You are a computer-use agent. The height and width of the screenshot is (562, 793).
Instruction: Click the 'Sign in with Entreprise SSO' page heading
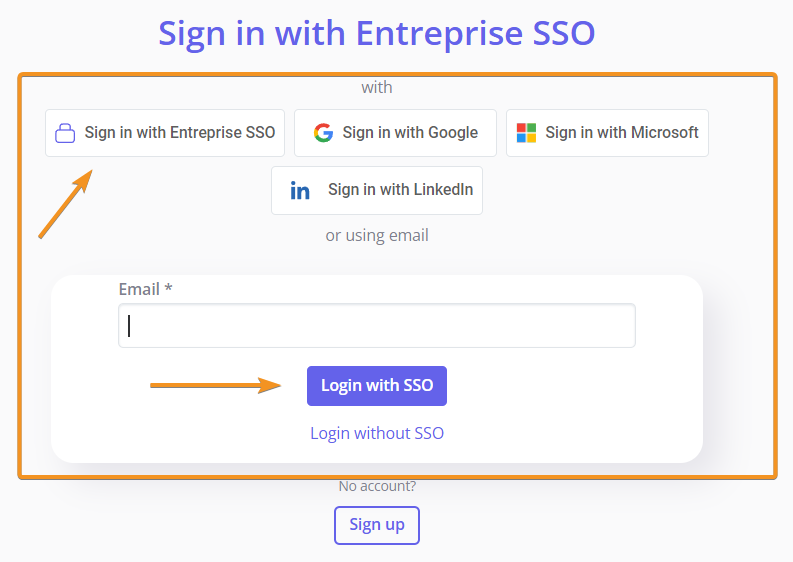(x=377, y=33)
